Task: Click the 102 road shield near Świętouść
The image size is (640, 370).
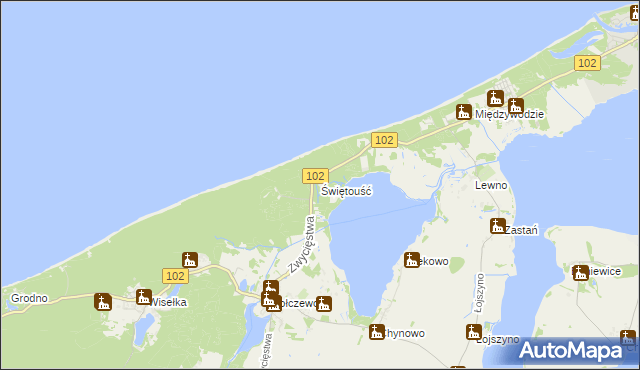Action: tap(315, 176)
